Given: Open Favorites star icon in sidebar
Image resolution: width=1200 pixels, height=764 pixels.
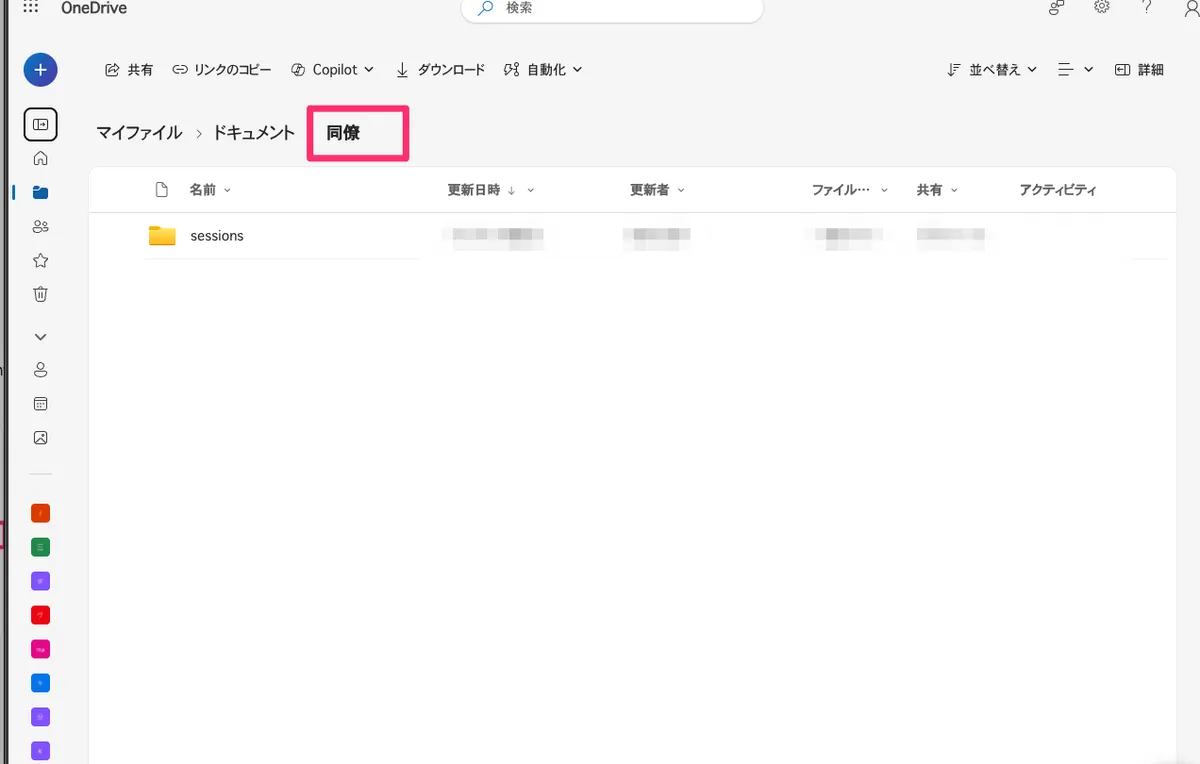Looking at the screenshot, I should point(41,260).
